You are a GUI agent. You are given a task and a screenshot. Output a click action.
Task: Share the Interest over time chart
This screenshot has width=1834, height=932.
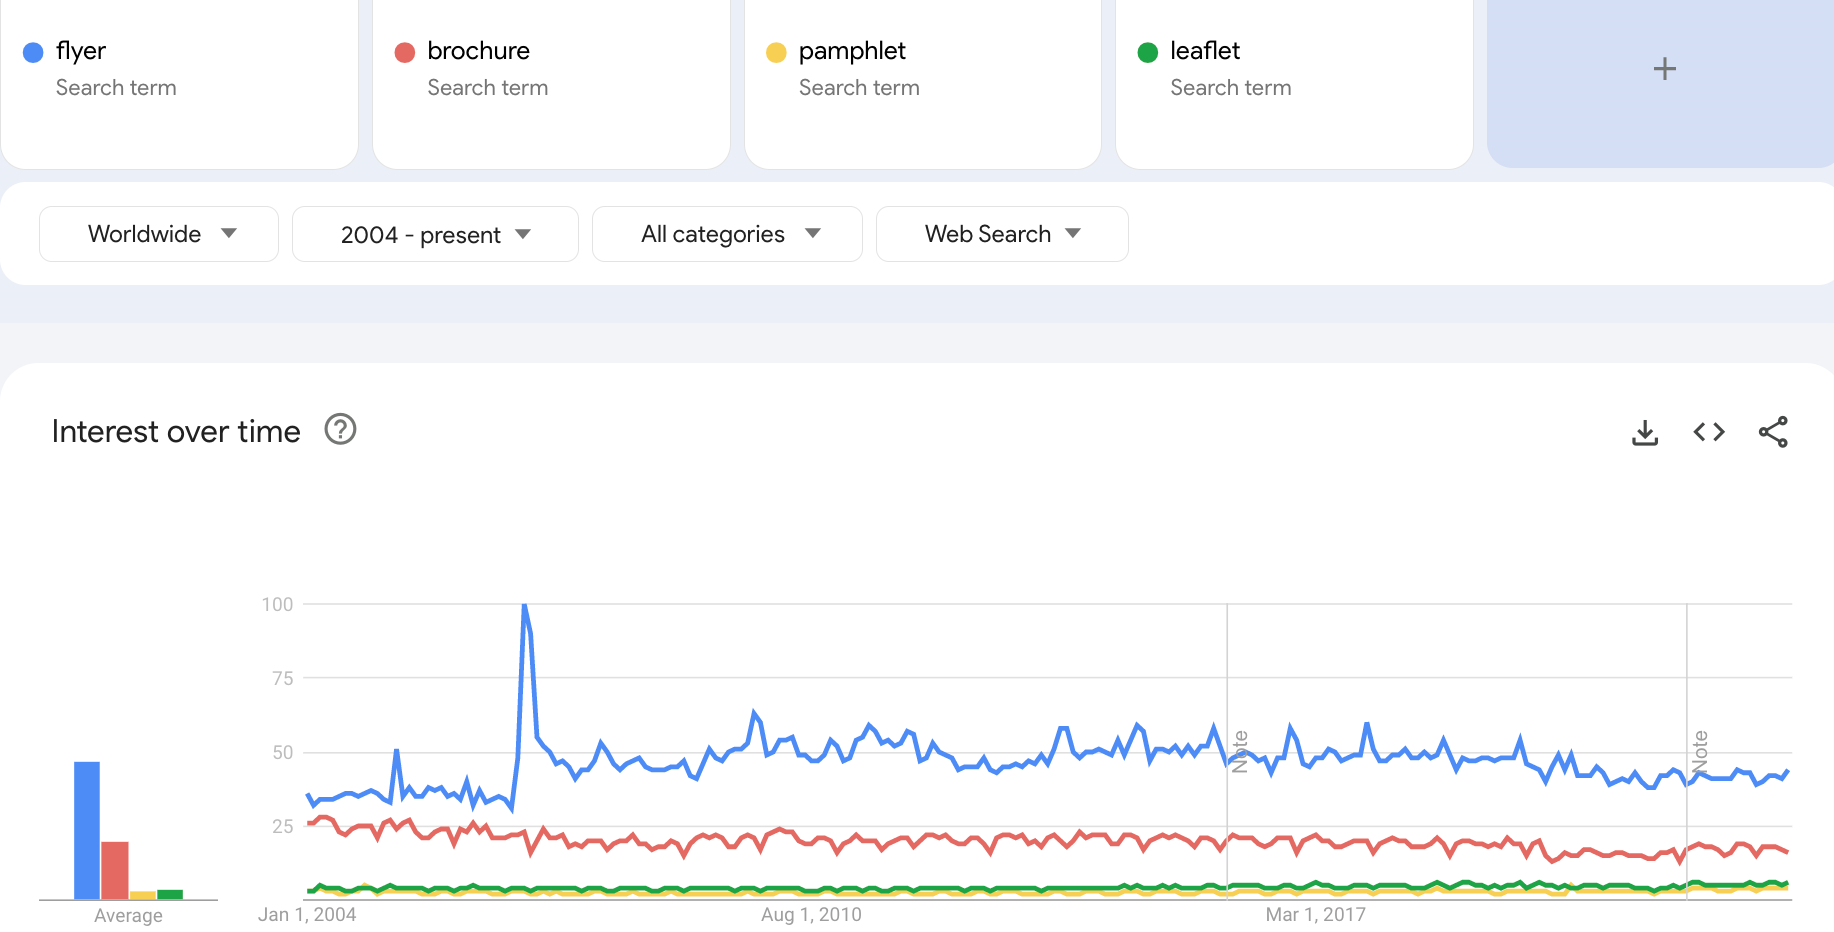pyautogui.click(x=1773, y=432)
